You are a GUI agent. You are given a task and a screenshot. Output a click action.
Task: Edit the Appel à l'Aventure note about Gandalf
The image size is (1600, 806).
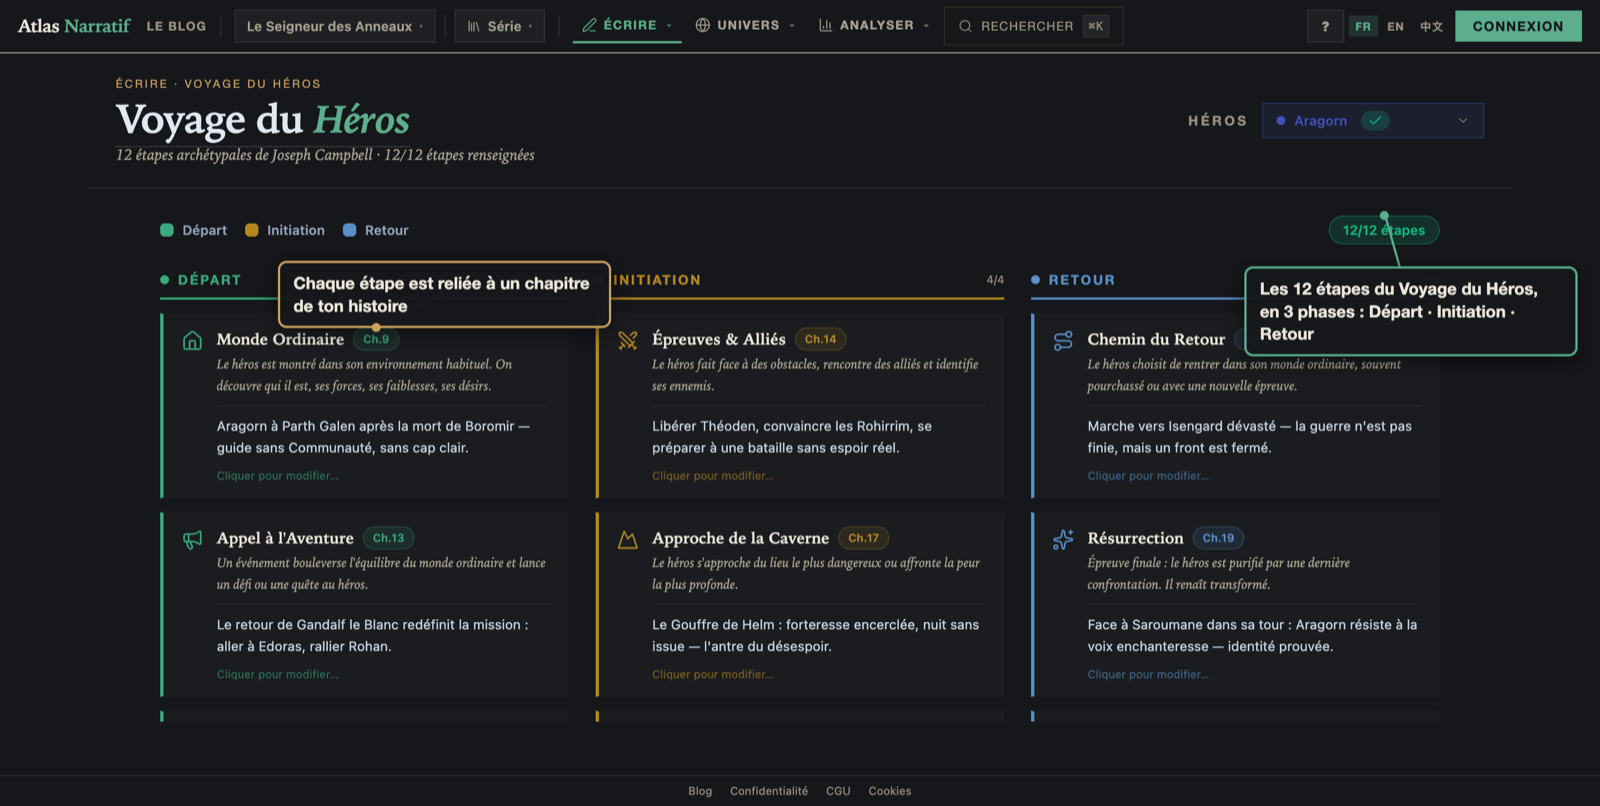coord(383,636)
